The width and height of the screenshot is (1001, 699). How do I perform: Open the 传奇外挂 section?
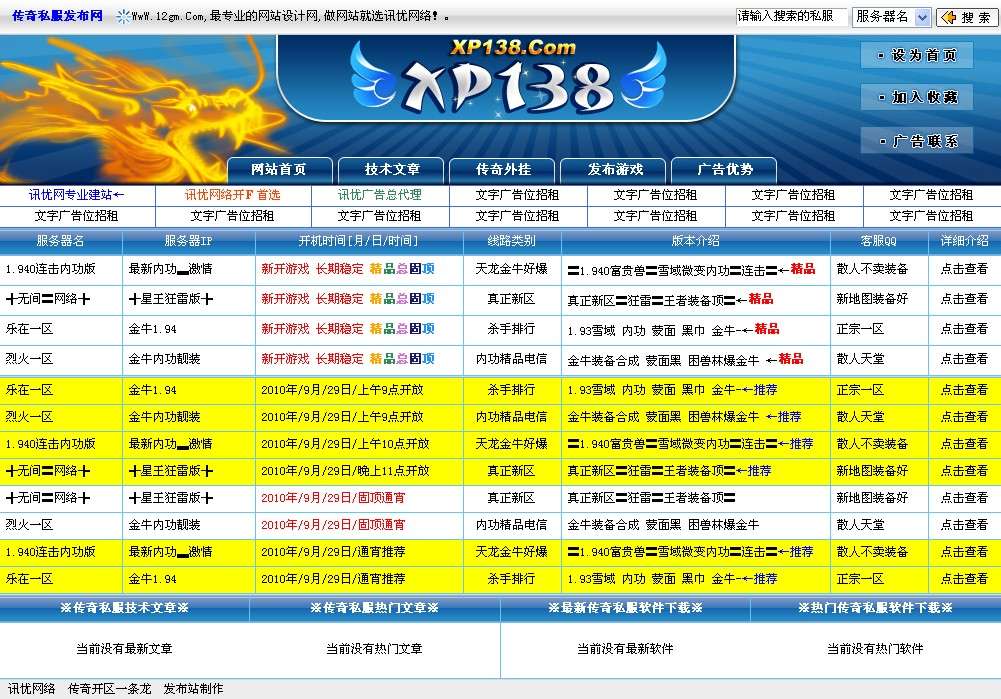[x=502, y=170]
